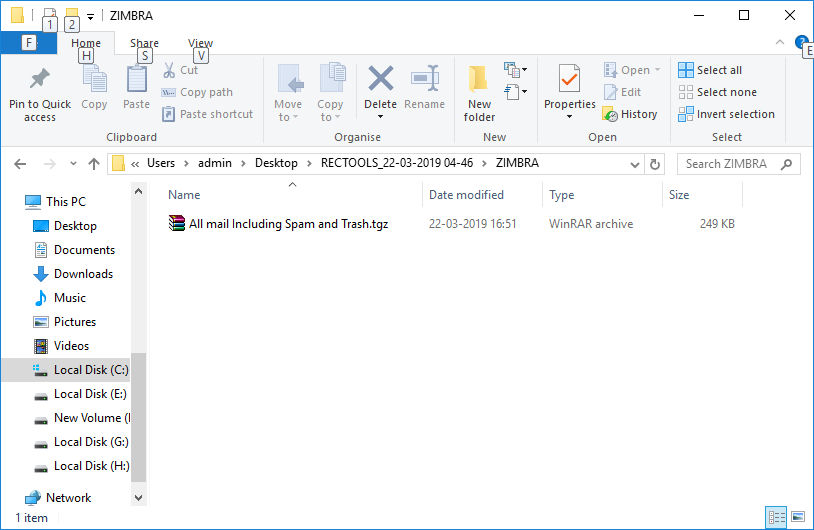Click the Rename icon
The image size is (814, 530).
click(x=425, y=79)
